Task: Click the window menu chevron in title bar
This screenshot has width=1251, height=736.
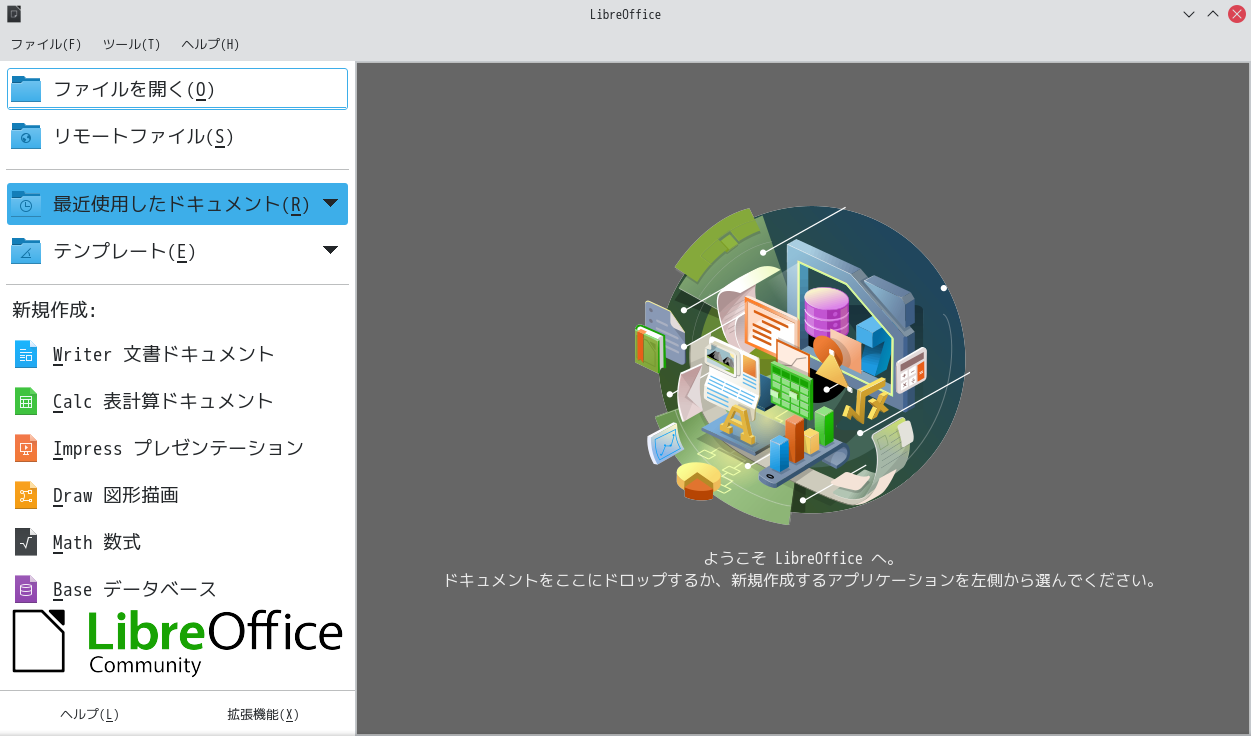Action: pos(1189,14)
